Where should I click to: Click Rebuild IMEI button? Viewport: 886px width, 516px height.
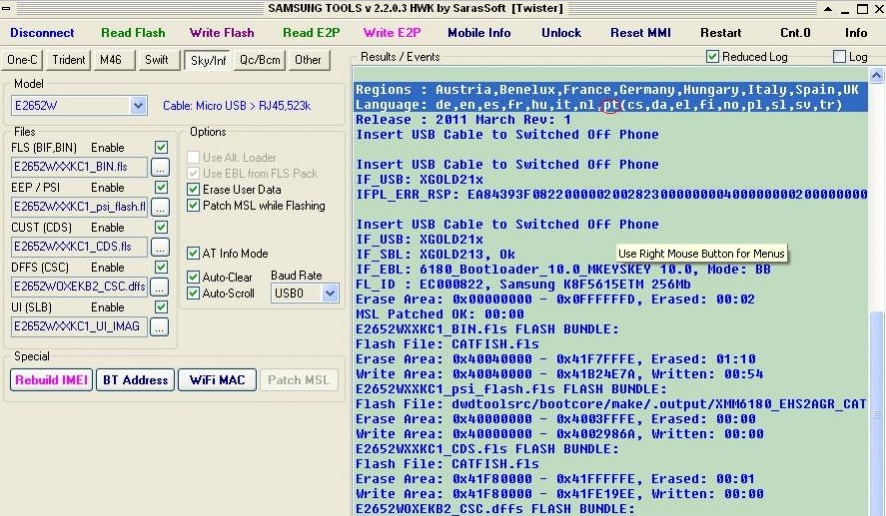51,380
